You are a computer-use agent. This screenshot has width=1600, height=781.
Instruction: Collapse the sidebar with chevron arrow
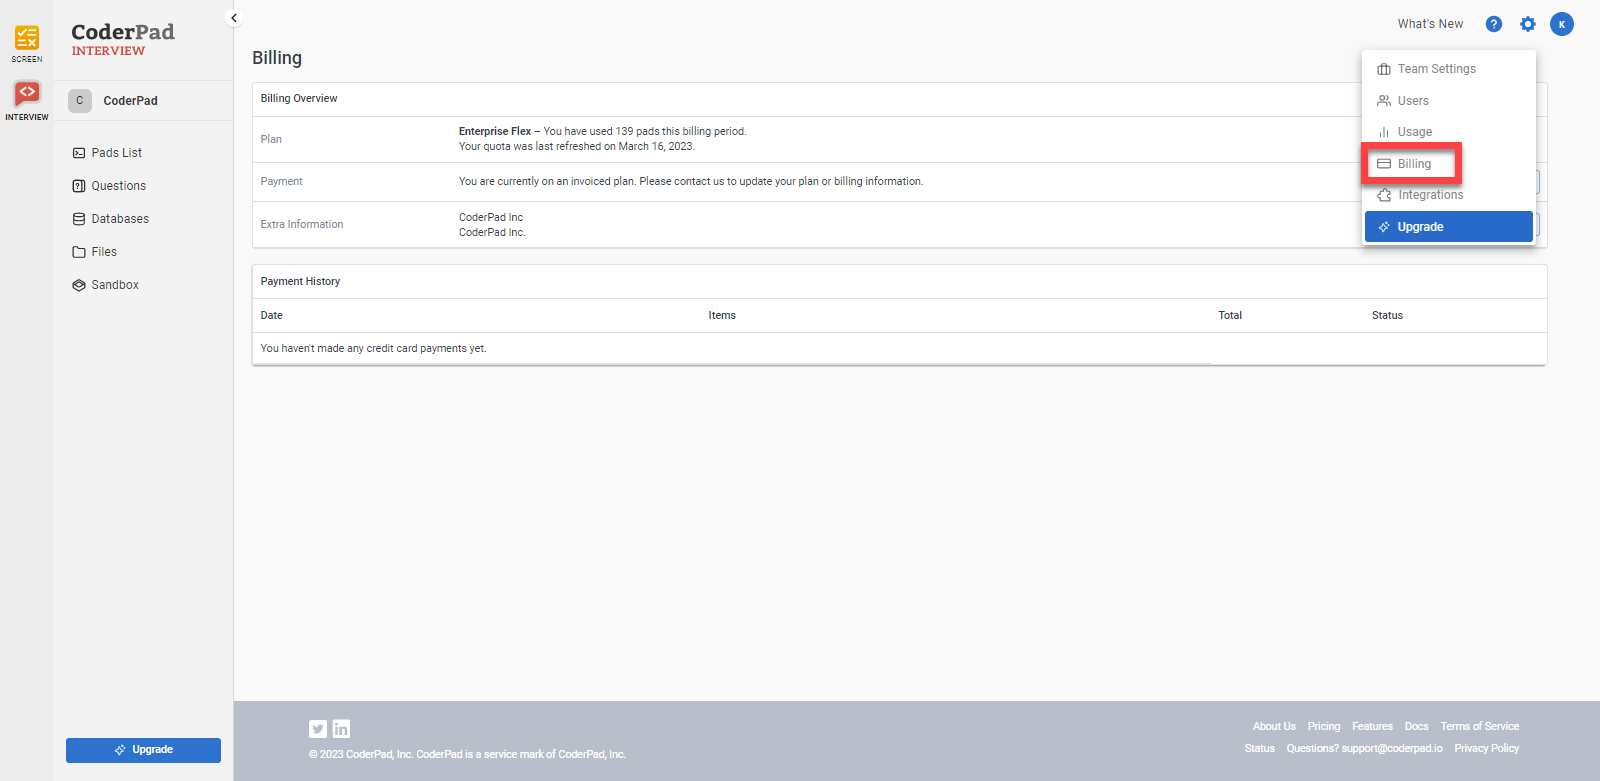[234, 18]
